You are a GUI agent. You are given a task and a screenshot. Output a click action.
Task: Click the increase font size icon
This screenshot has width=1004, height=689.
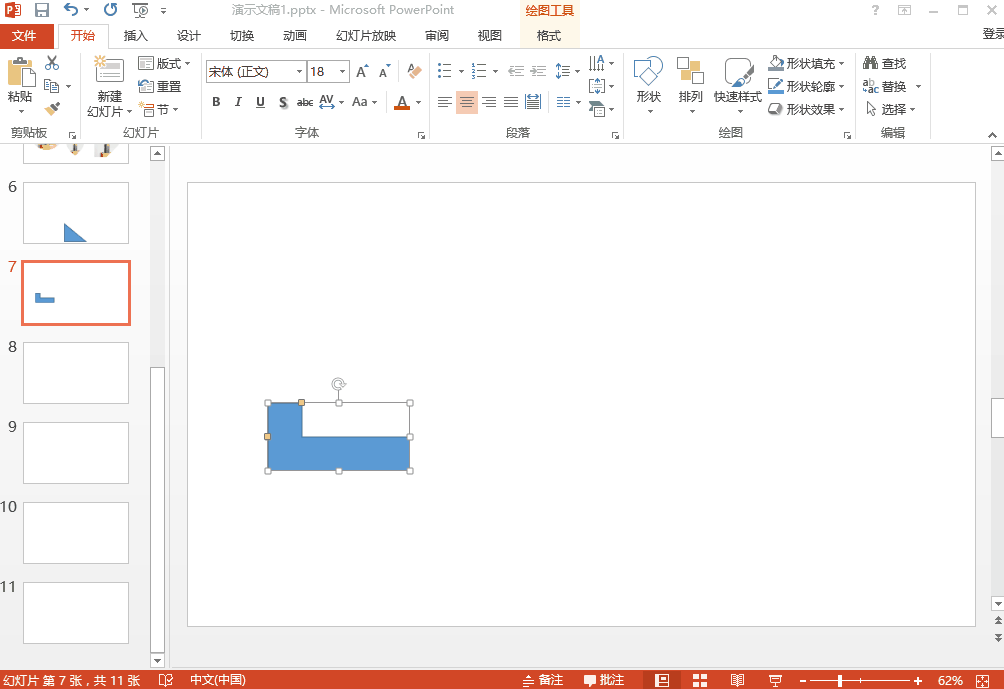pyautogui.click(x=361, y=72)
